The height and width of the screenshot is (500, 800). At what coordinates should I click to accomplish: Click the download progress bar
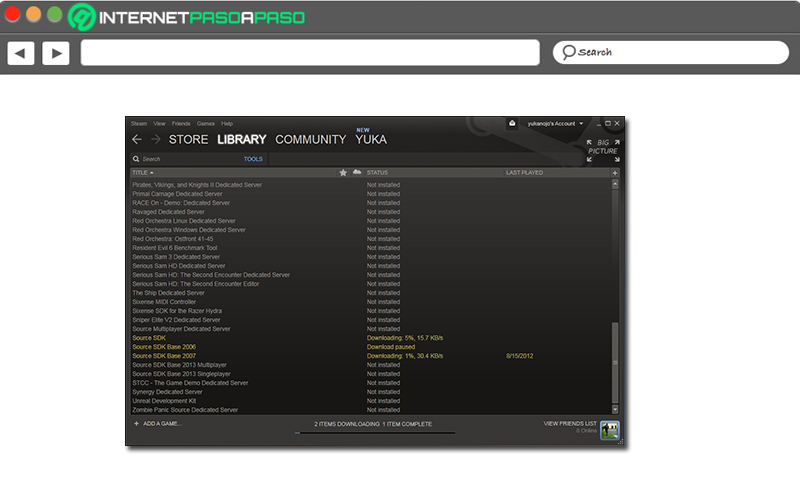375,433
